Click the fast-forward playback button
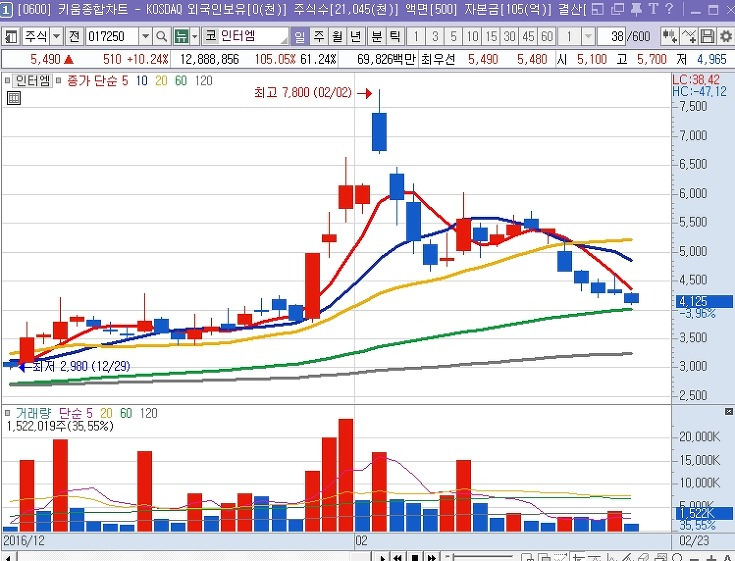 (x=432, y=557)
